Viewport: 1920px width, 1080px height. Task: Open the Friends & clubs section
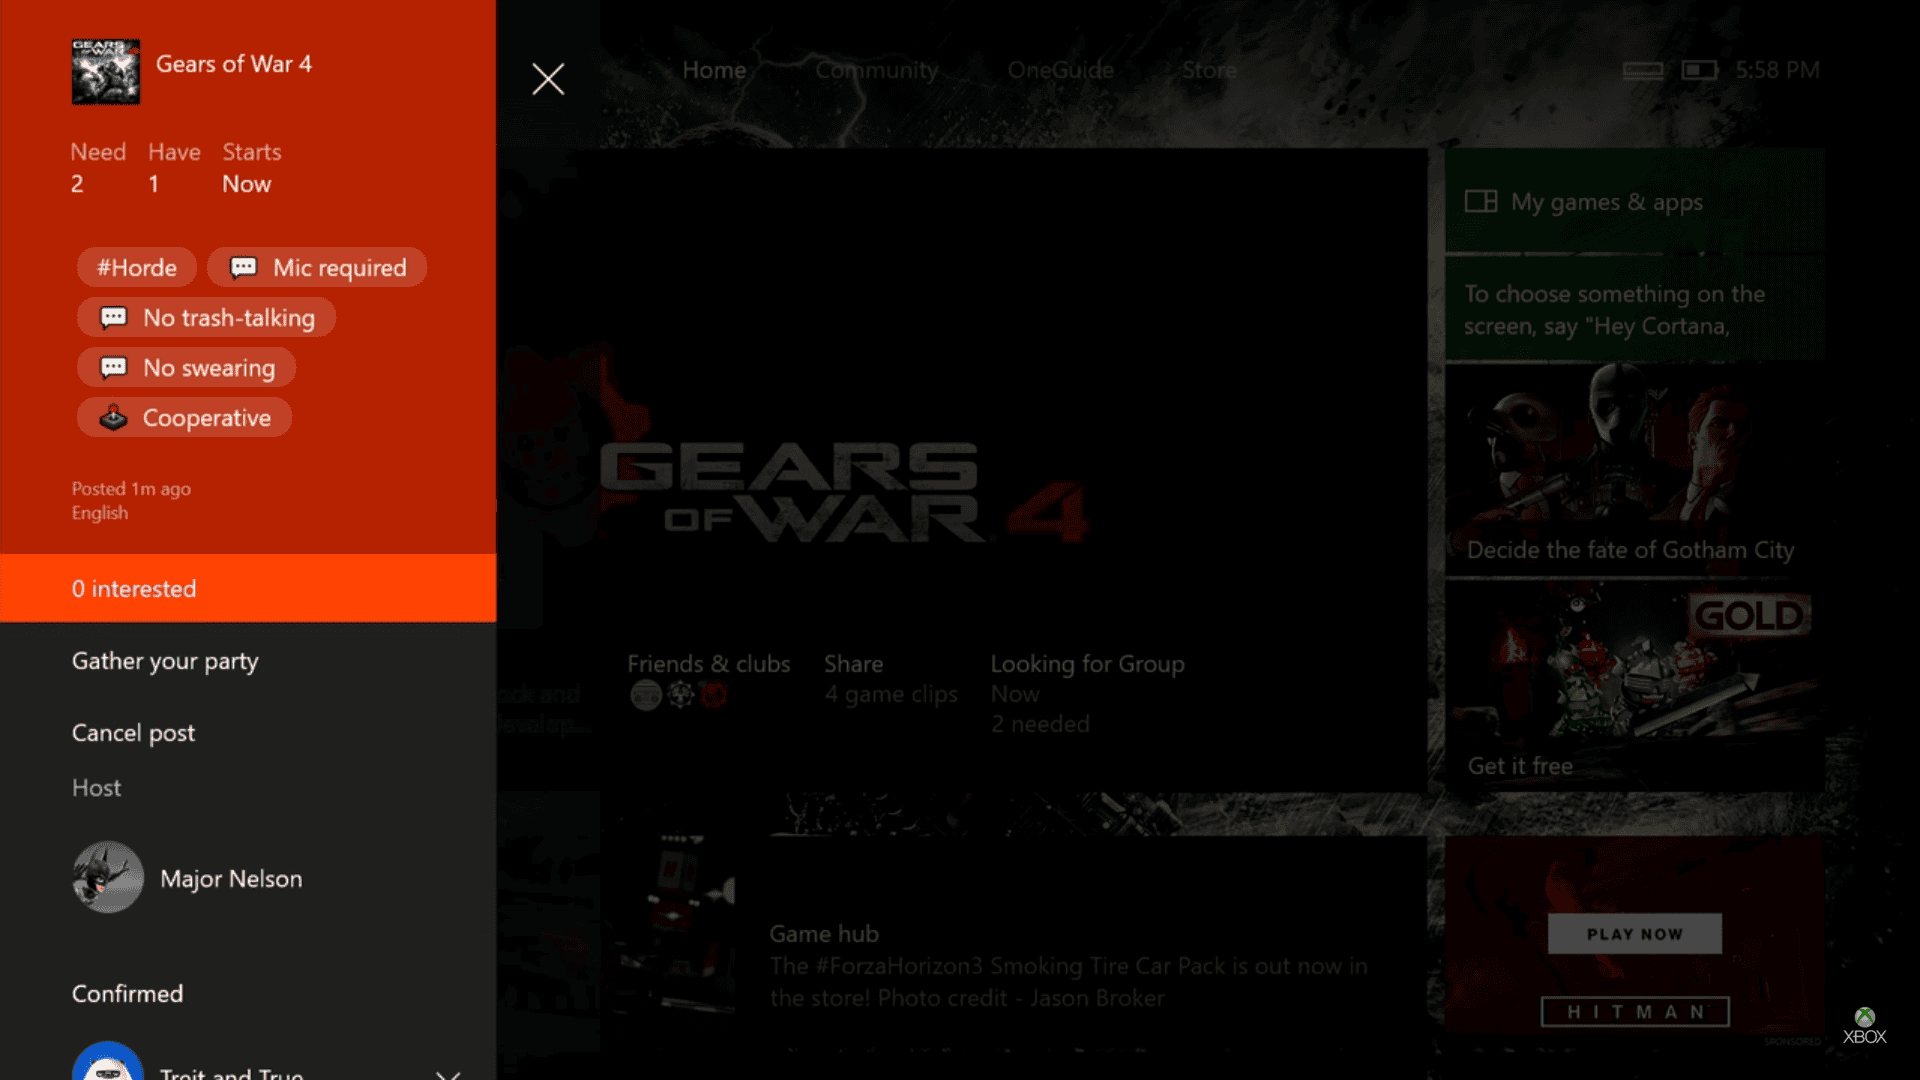click(x=708, y=680)
